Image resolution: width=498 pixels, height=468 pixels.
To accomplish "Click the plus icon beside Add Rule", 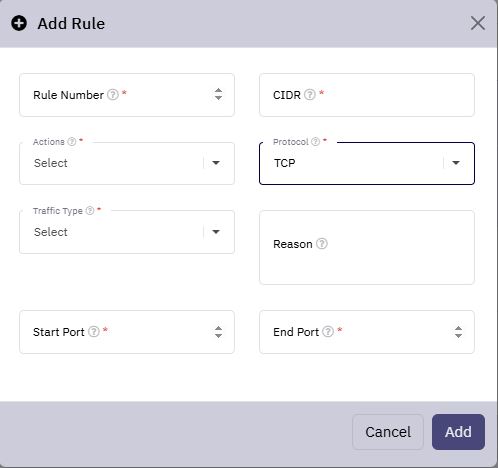I will (x=19, y=23).
